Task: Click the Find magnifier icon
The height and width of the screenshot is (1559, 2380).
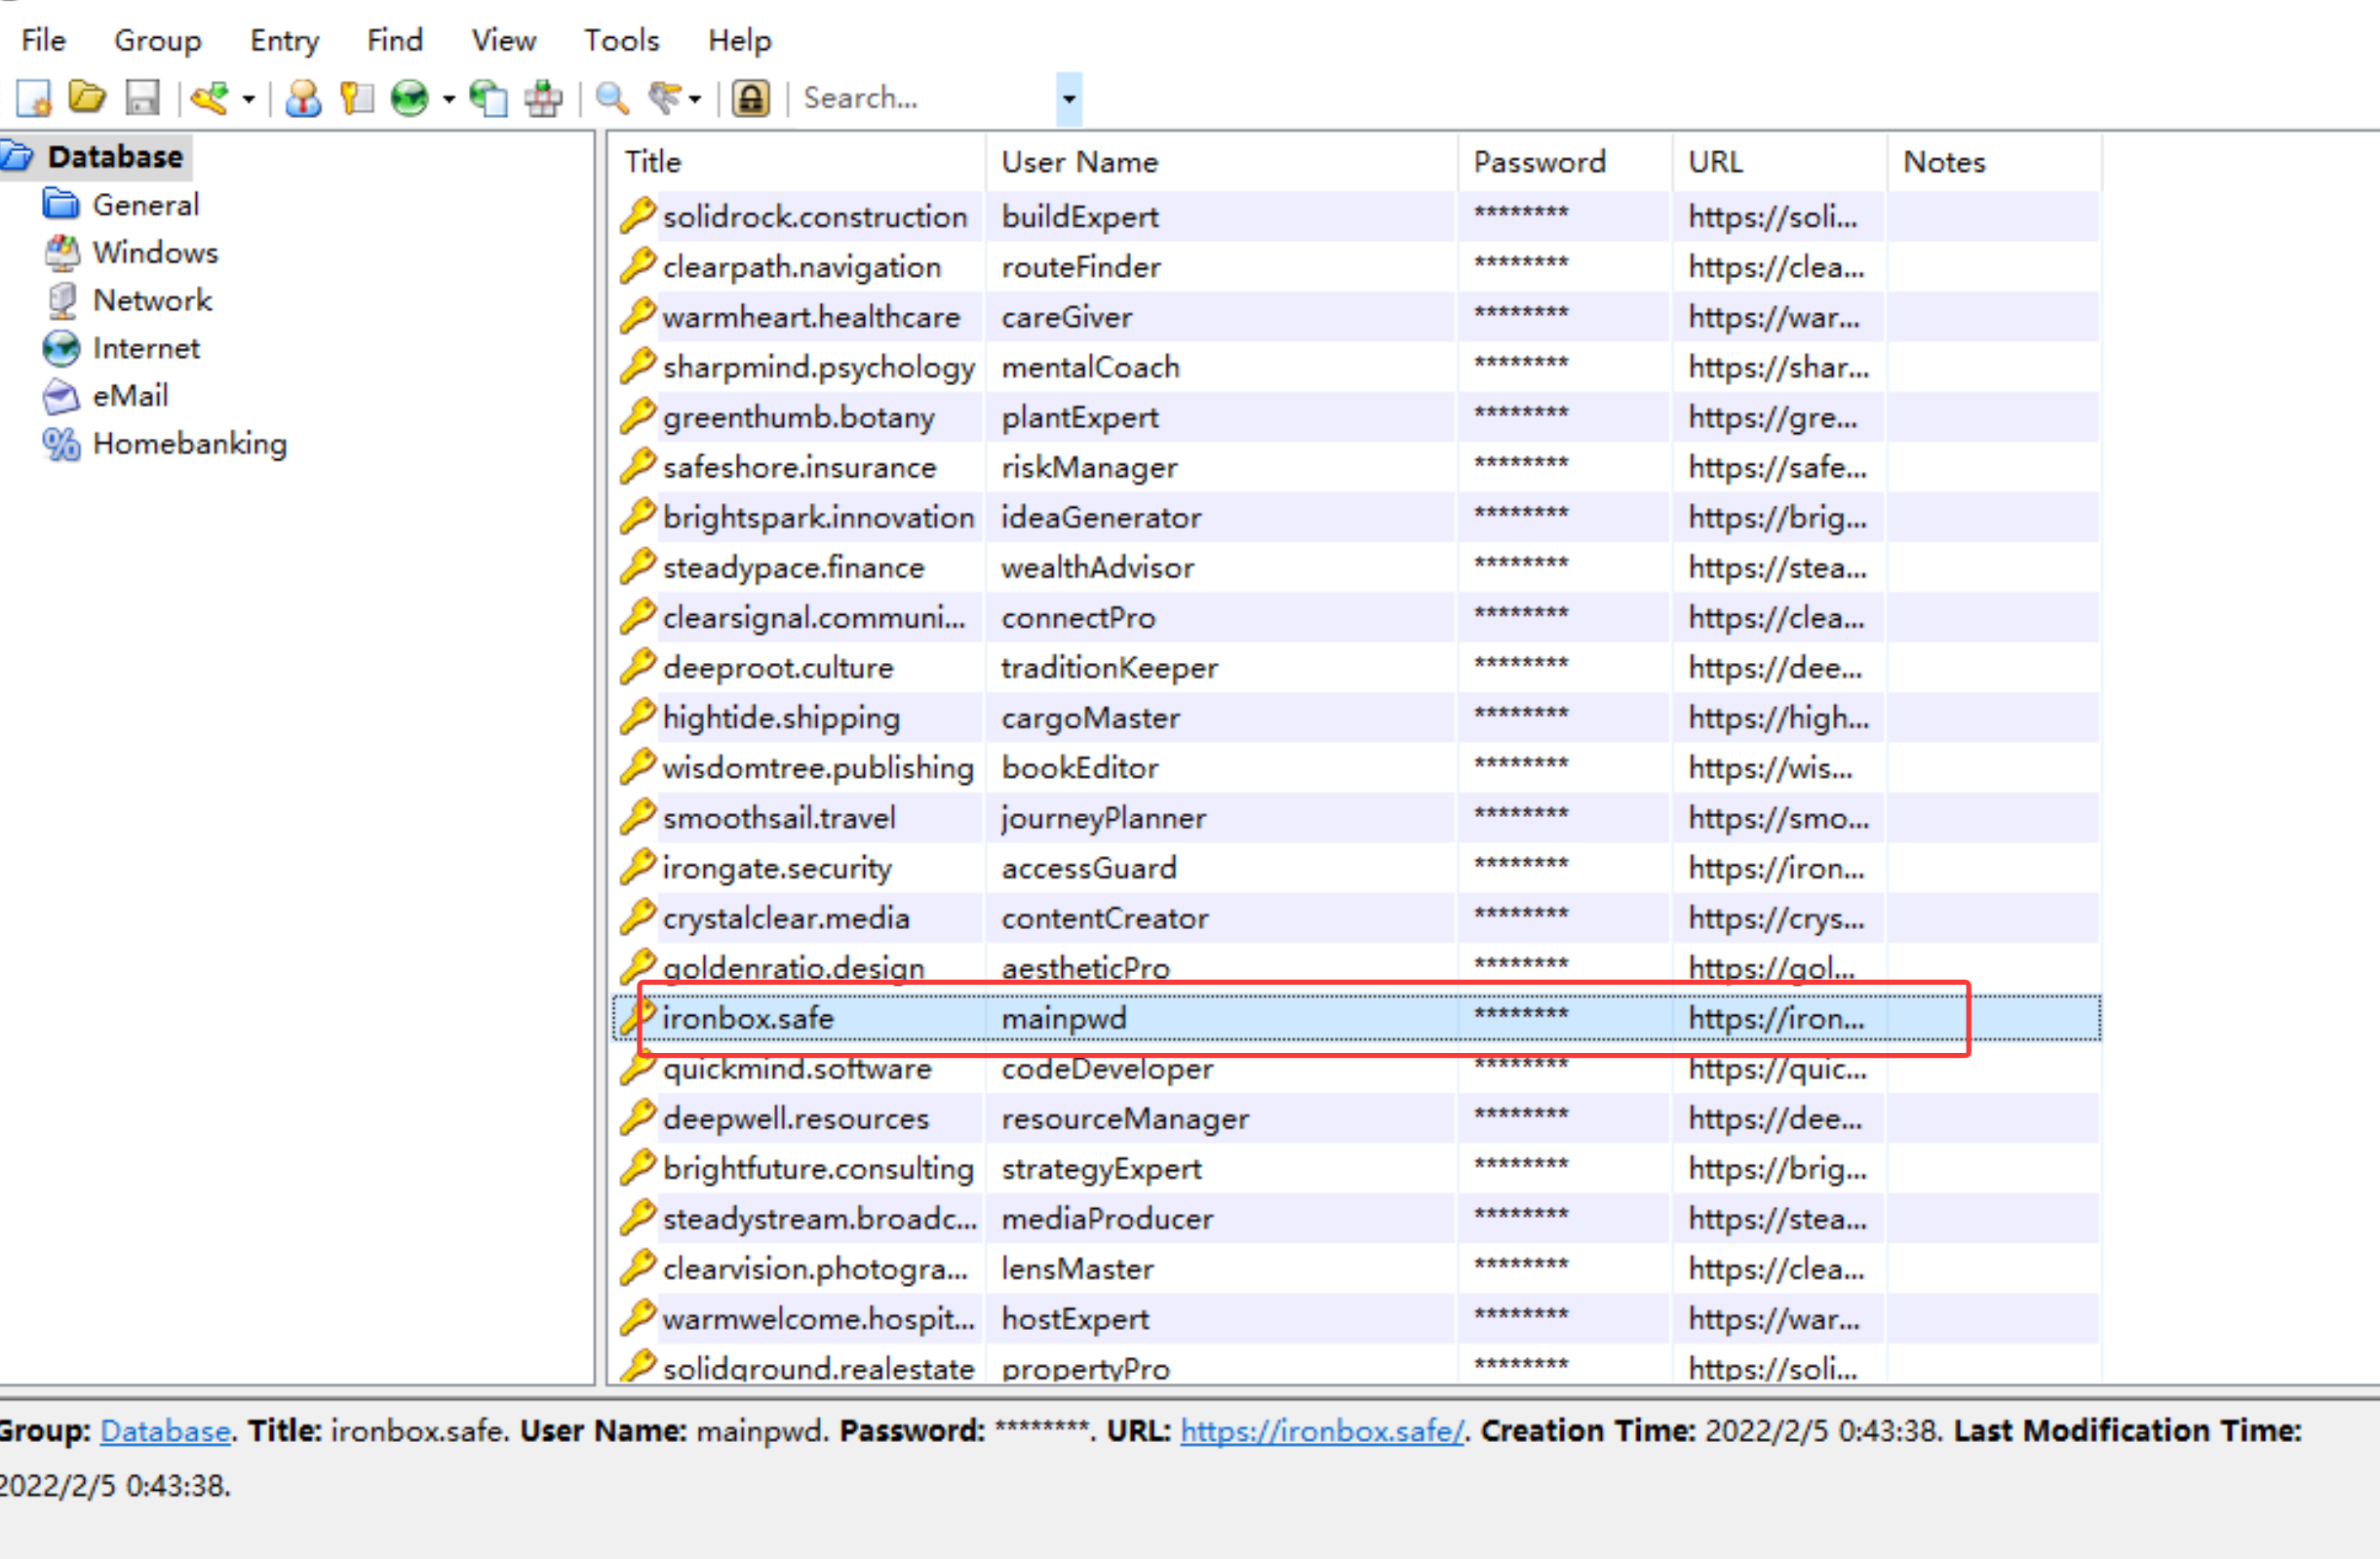Action: click(611, 98)
